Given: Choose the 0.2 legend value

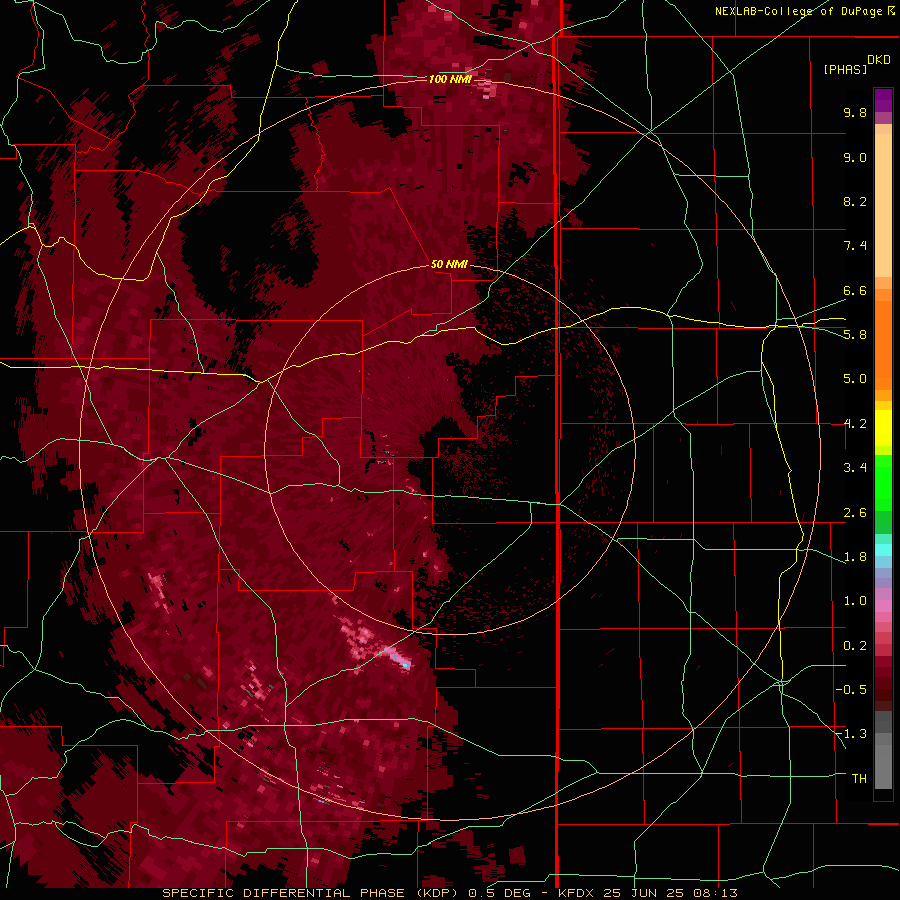Looking at the screenshot, I should click(855, 646).
